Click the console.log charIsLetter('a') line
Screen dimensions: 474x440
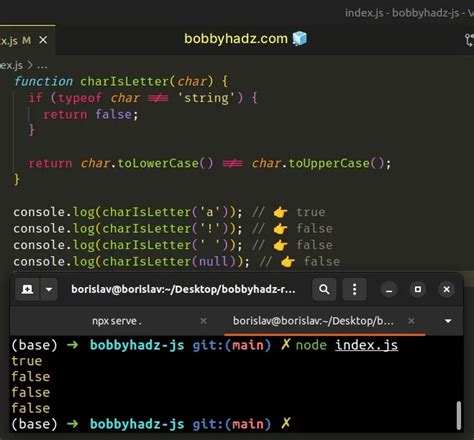[x=169, y=212]
